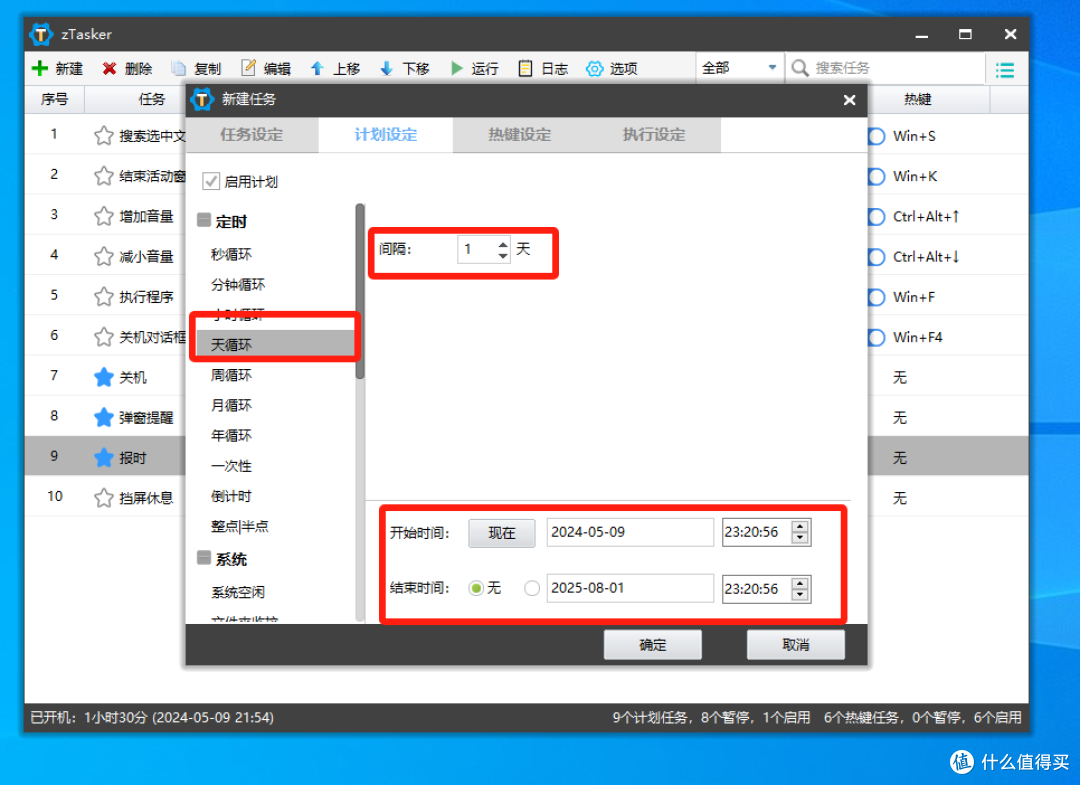
Task: Toggle the Ctrl+Alt+↑ hotkey switch
Action: click(x=877, y=216)
